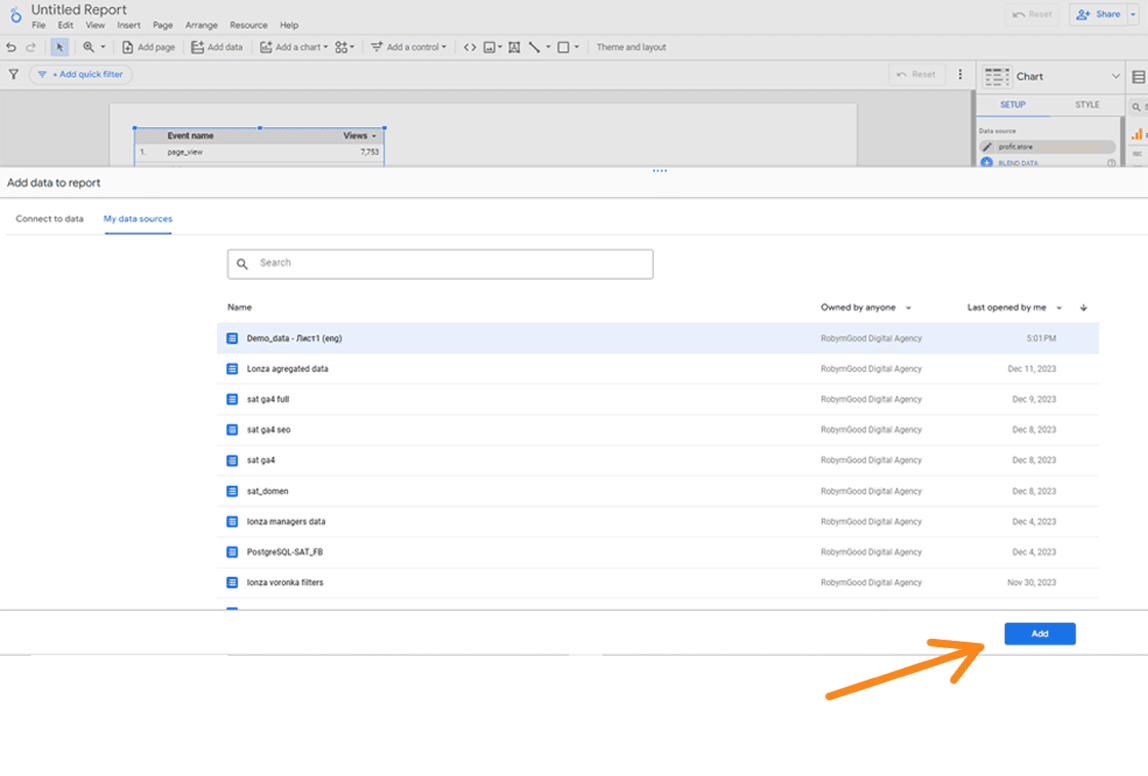Viewport: 1148px width, 776px height.
Task: Click BLEND DATA link
Action: point(1018,163)
